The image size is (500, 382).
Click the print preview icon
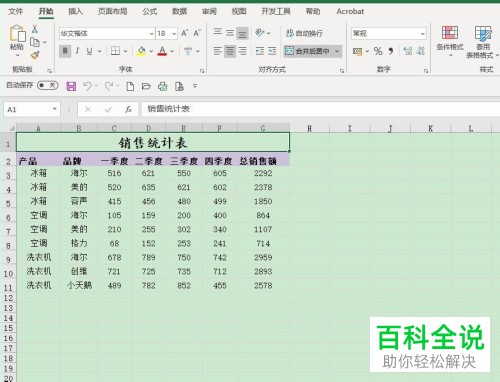179,86
